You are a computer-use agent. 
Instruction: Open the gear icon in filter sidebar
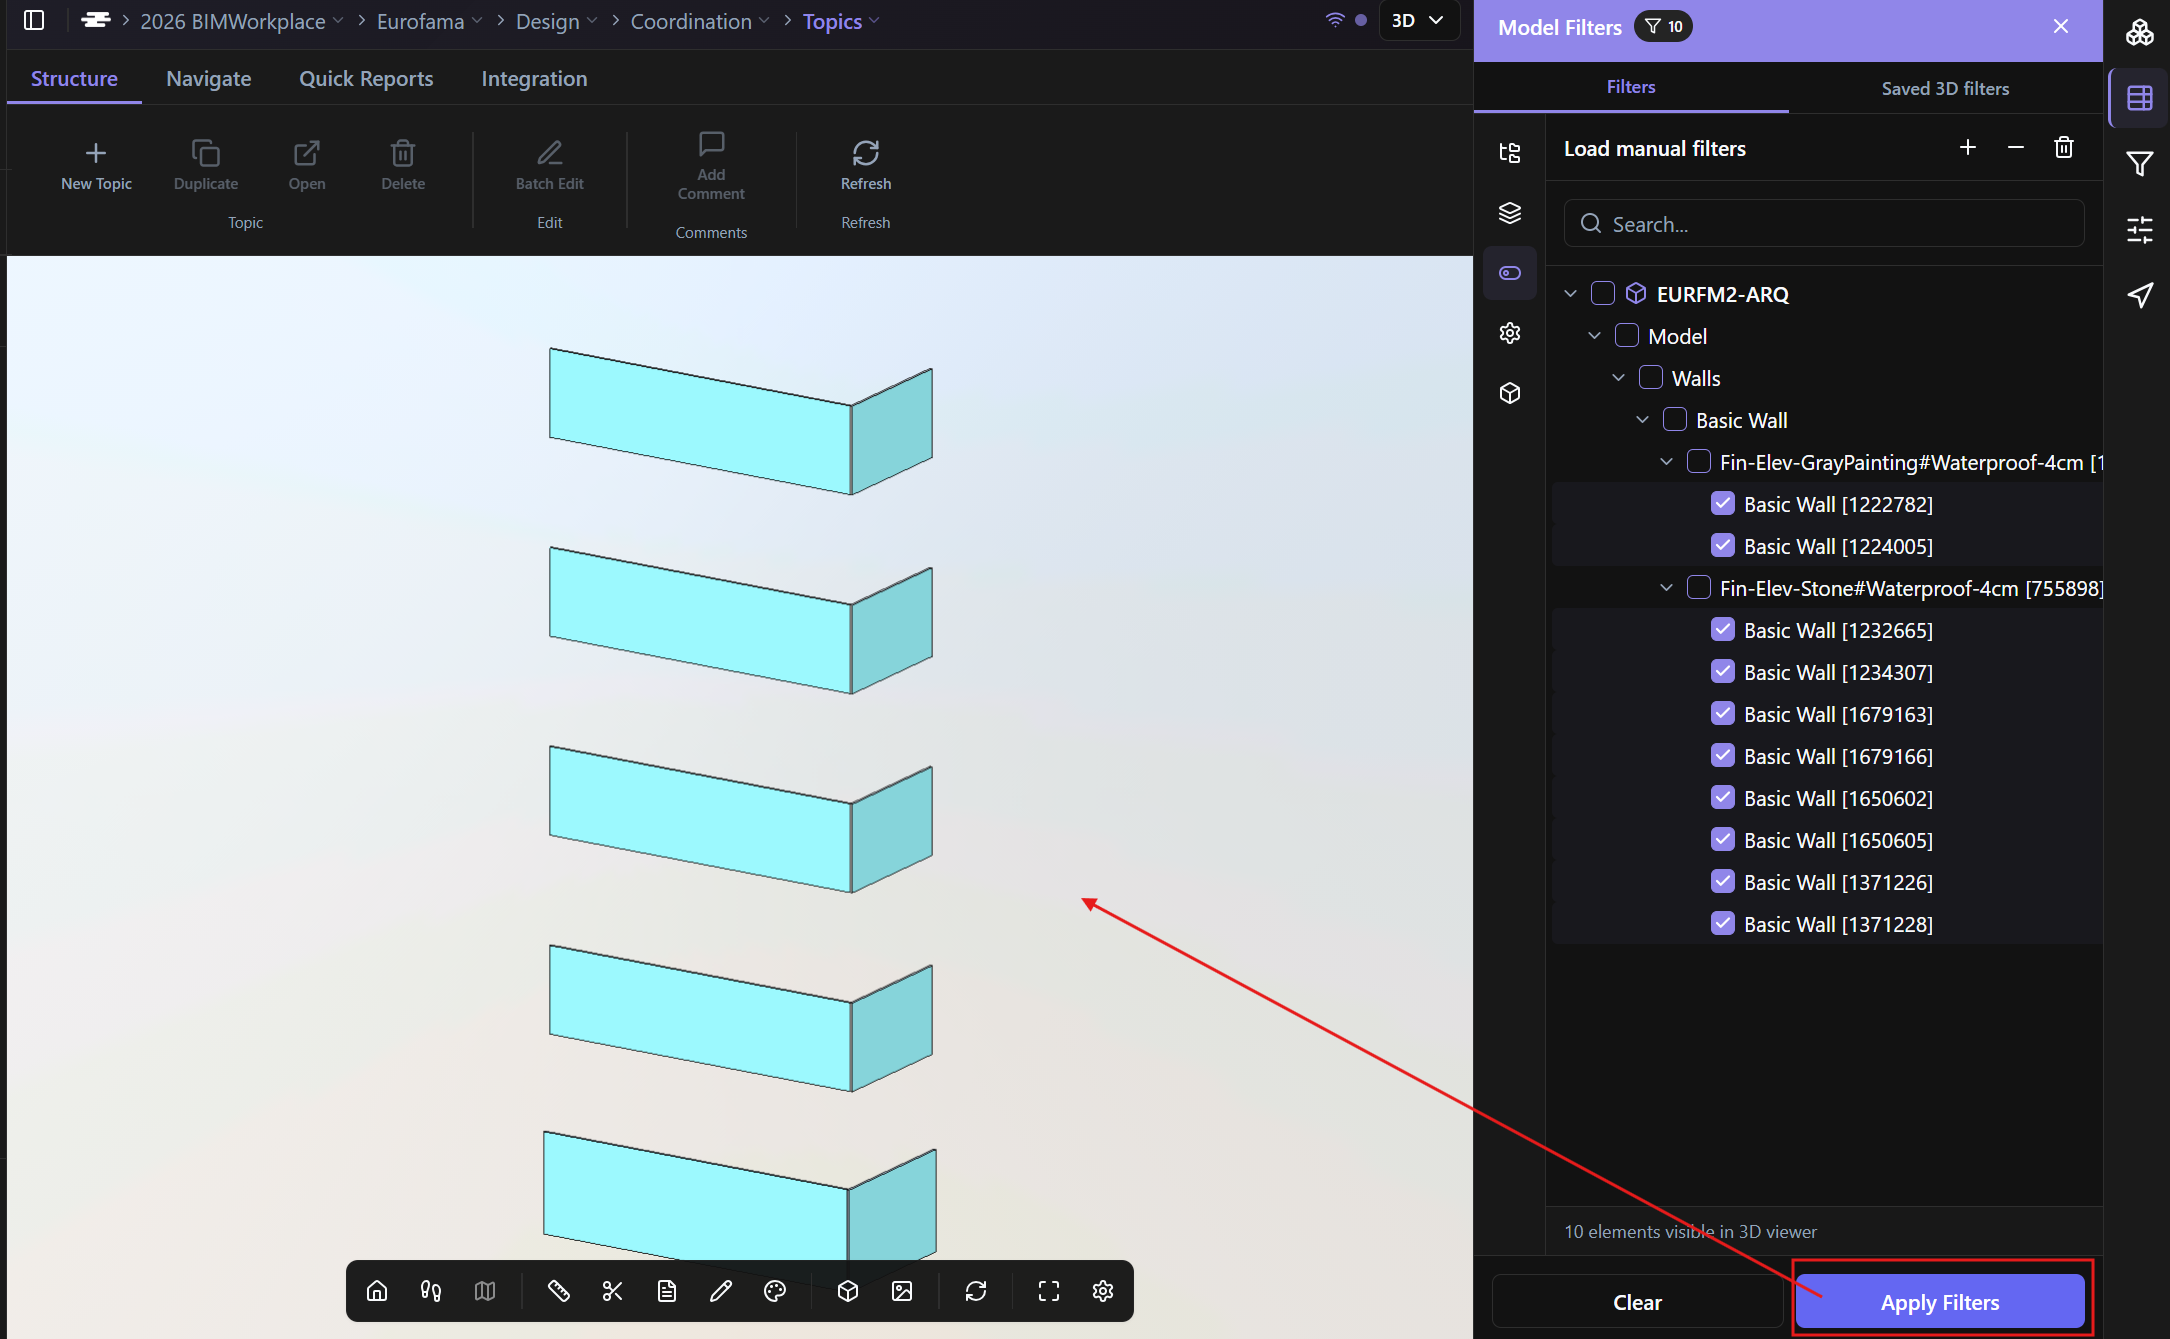tap(1510, 333)
